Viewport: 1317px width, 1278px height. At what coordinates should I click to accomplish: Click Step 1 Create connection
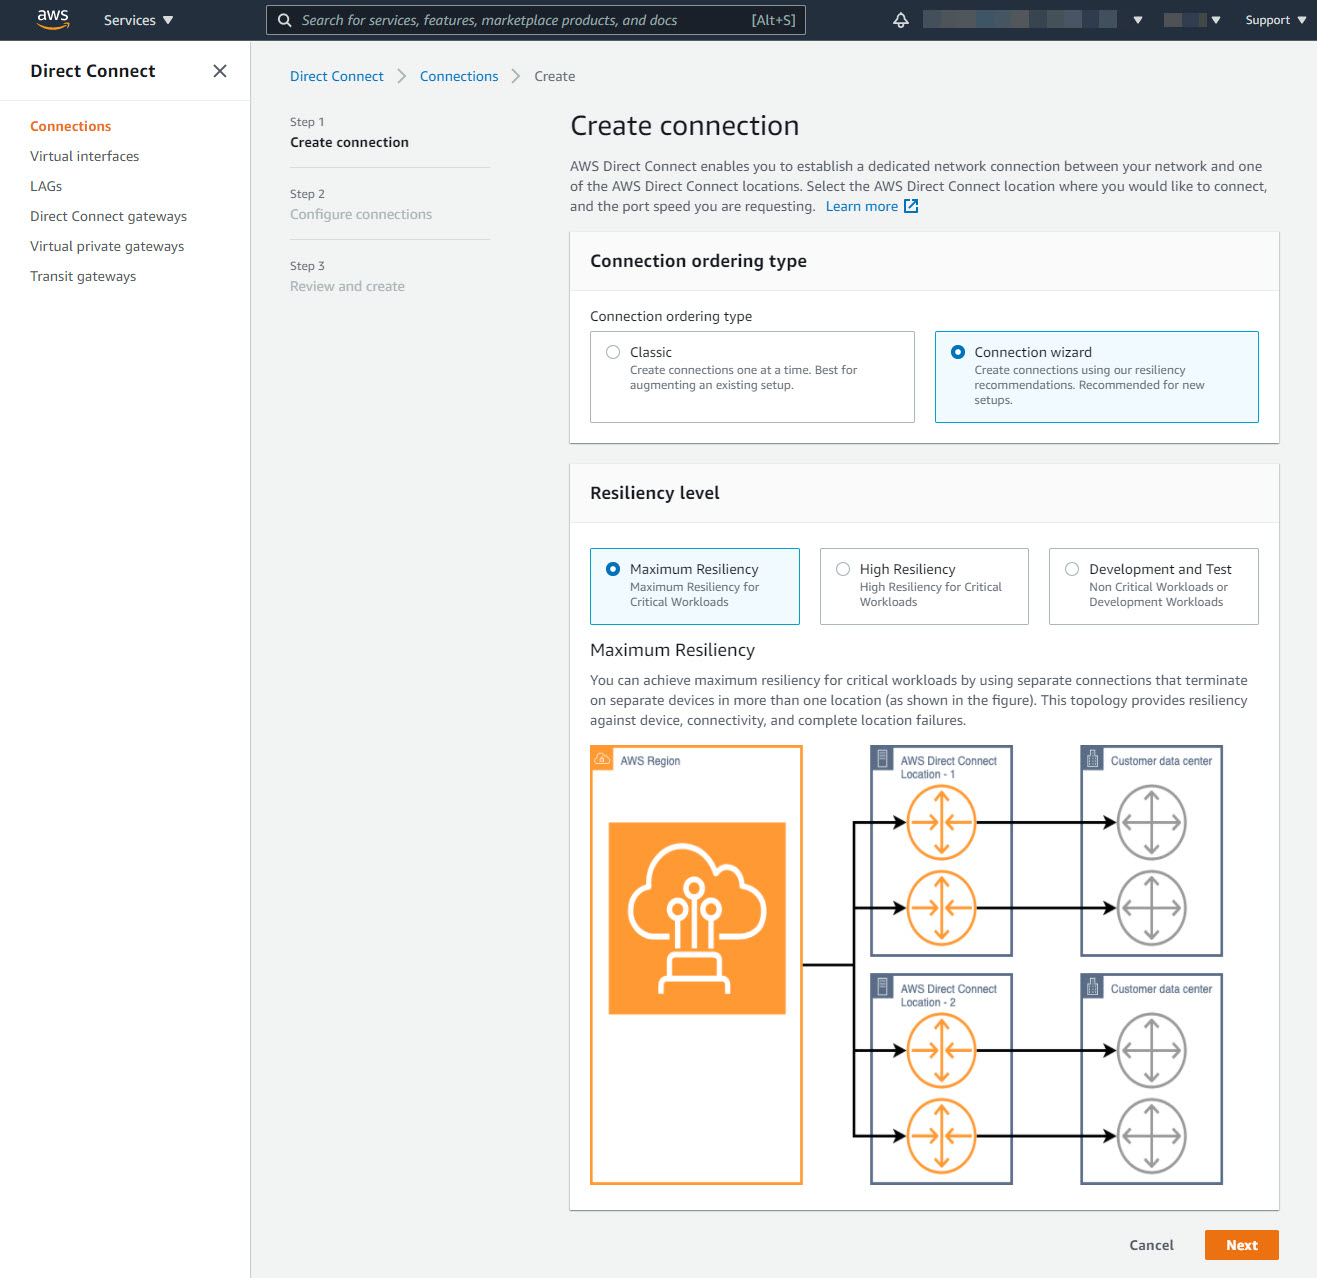[349, 142]
